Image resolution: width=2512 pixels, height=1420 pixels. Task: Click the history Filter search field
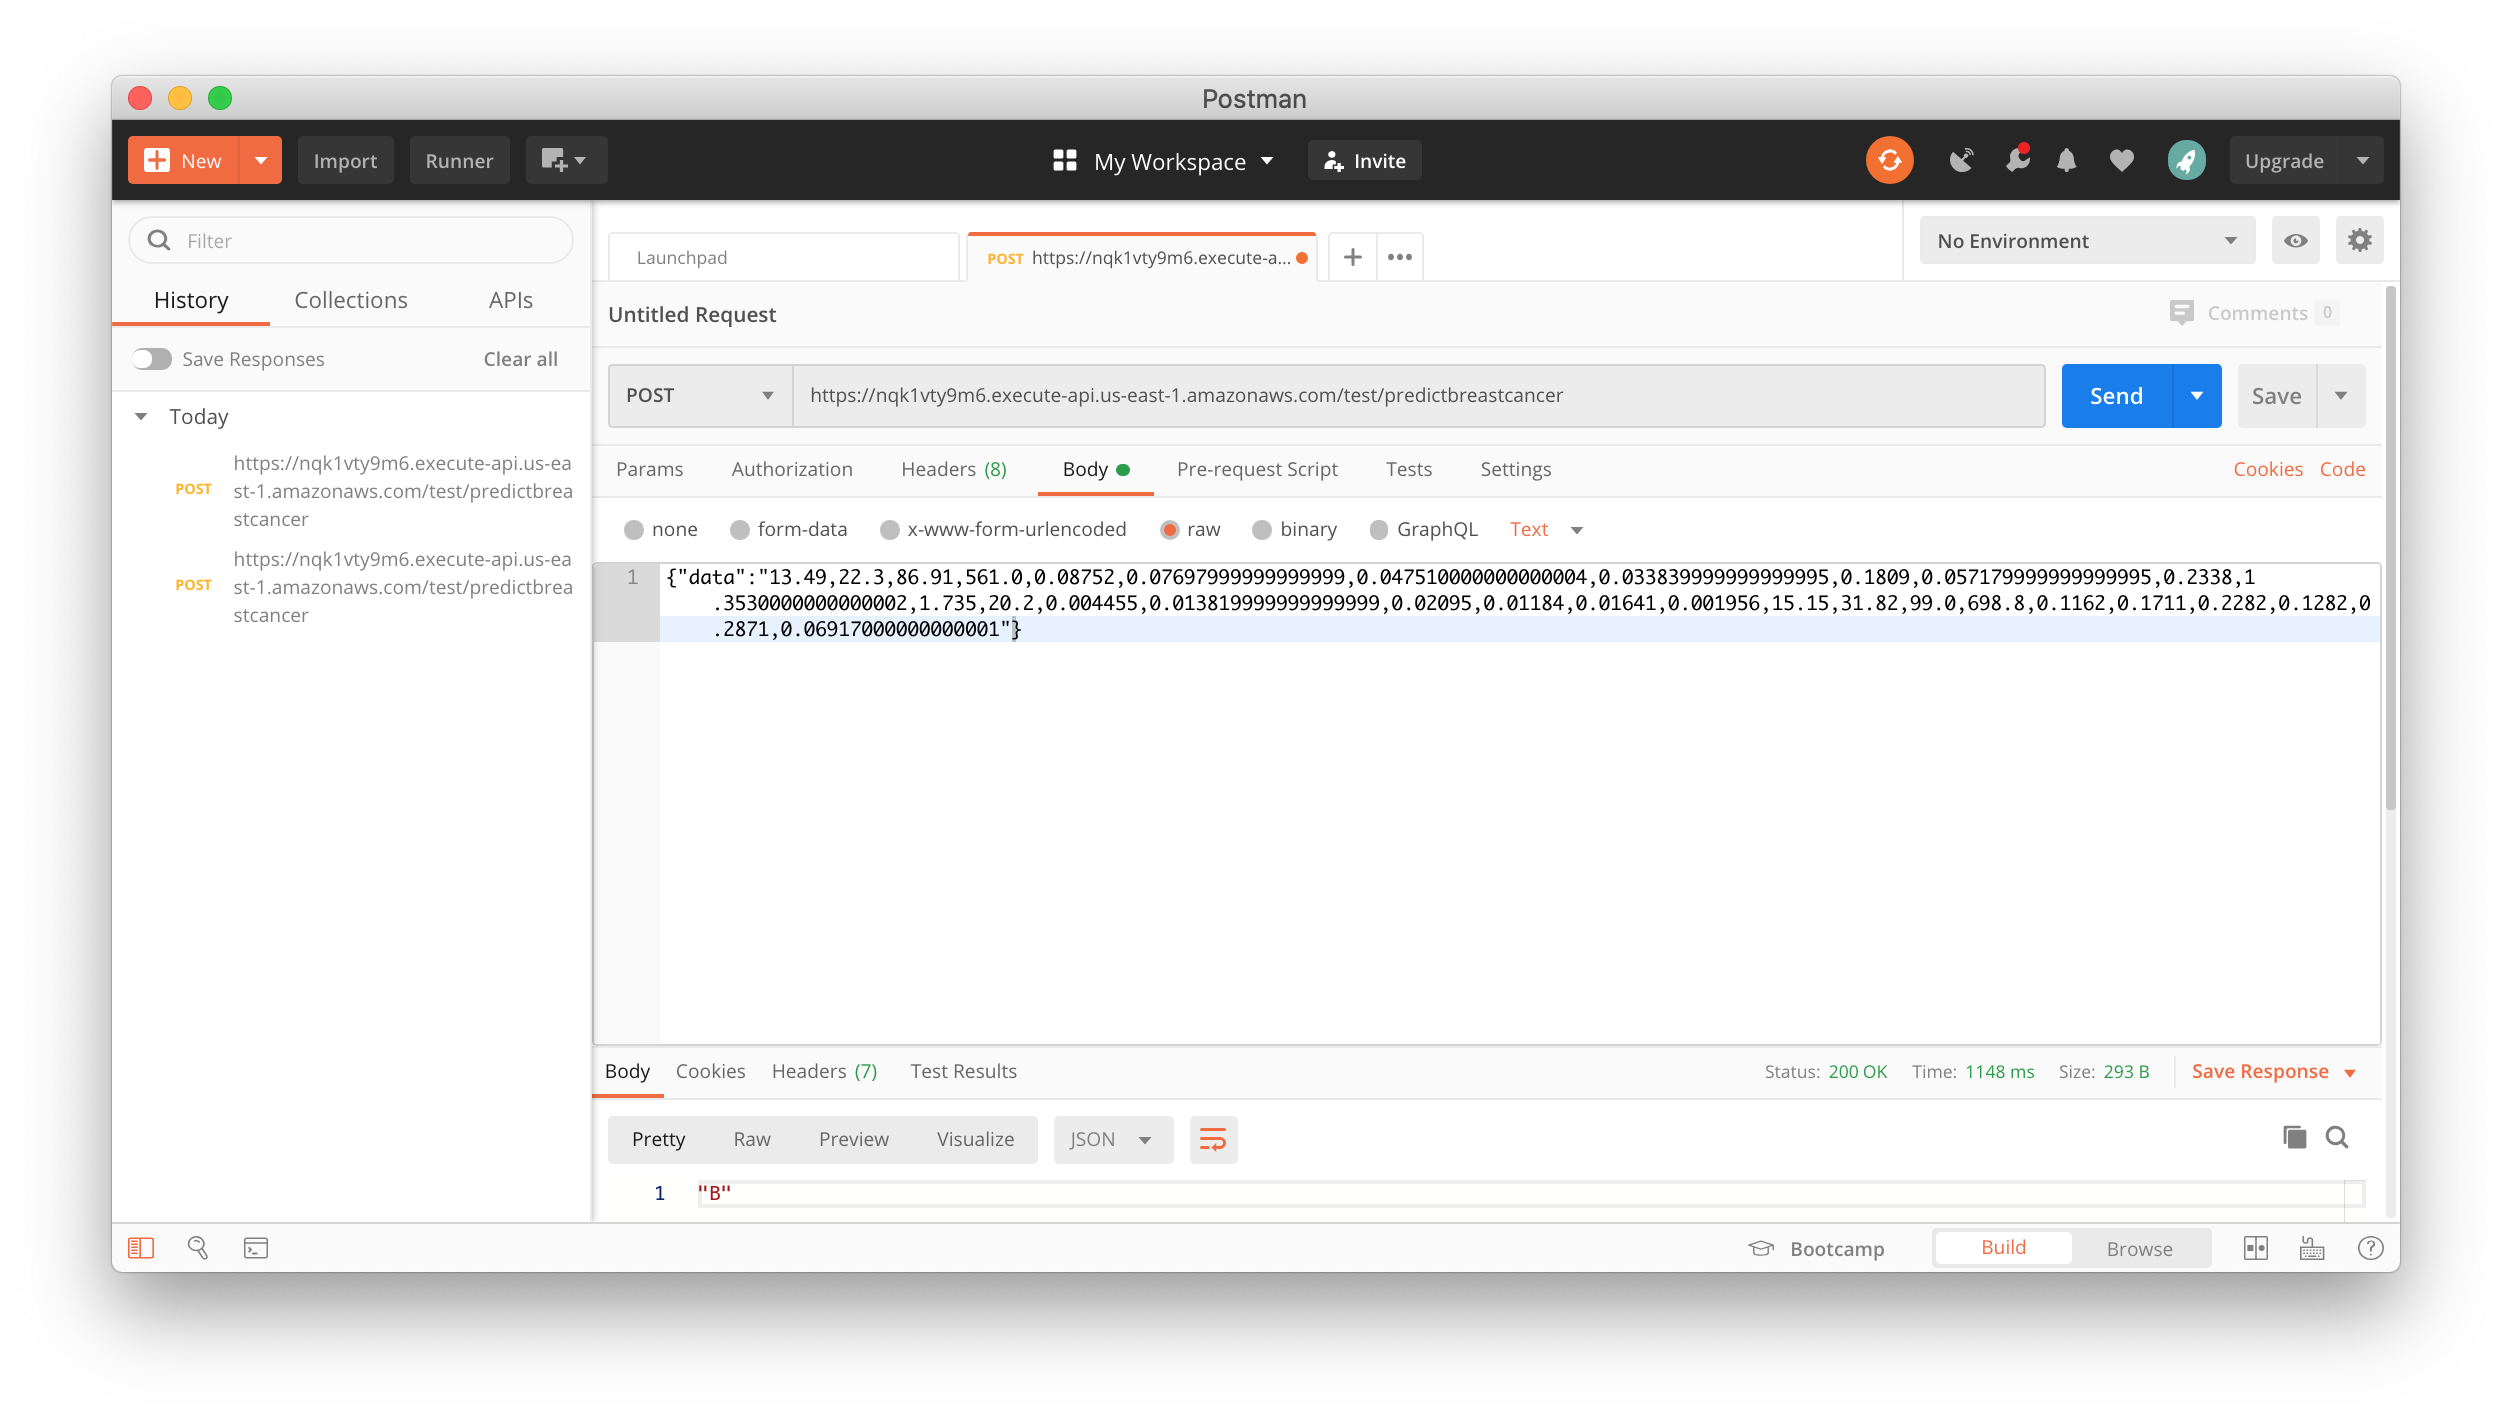pyautogui.click(x=351, y=240)
